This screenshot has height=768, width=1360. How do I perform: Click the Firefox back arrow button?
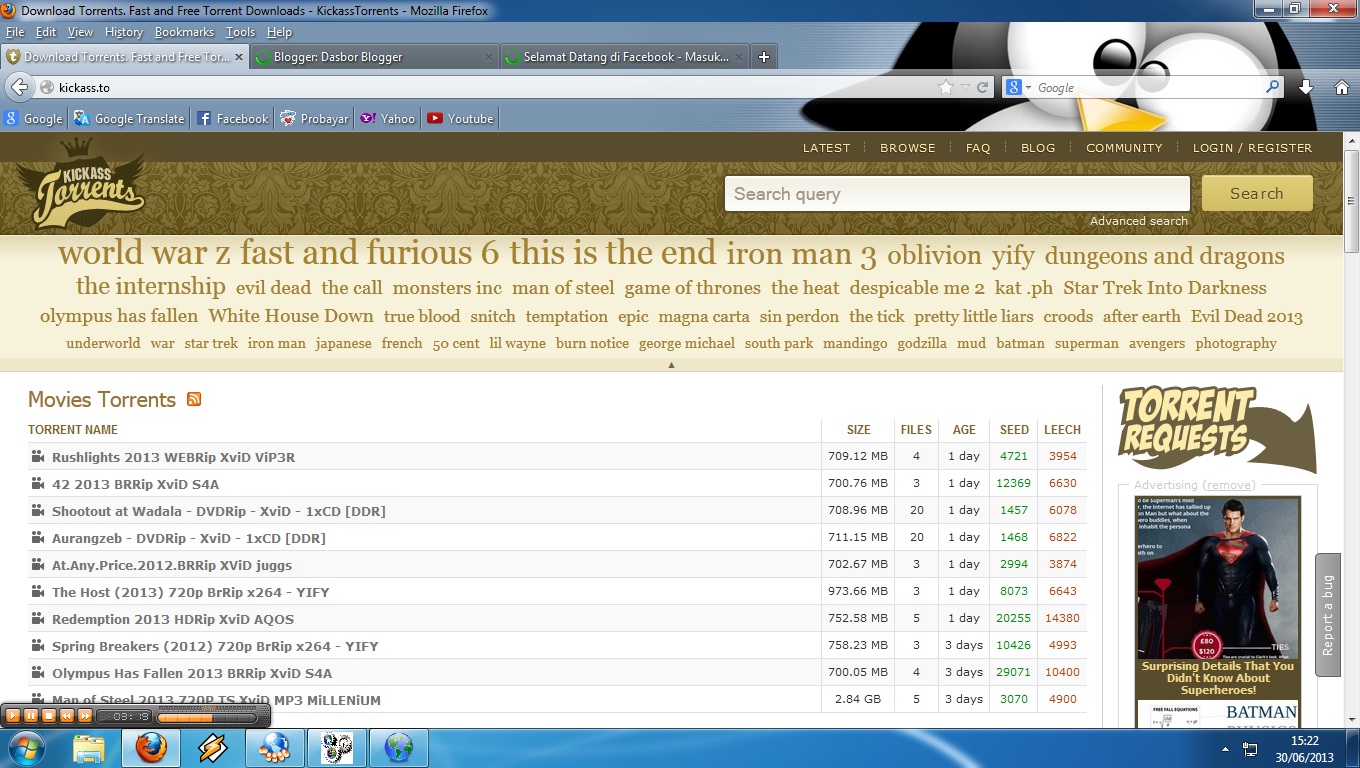coord(19,87)
